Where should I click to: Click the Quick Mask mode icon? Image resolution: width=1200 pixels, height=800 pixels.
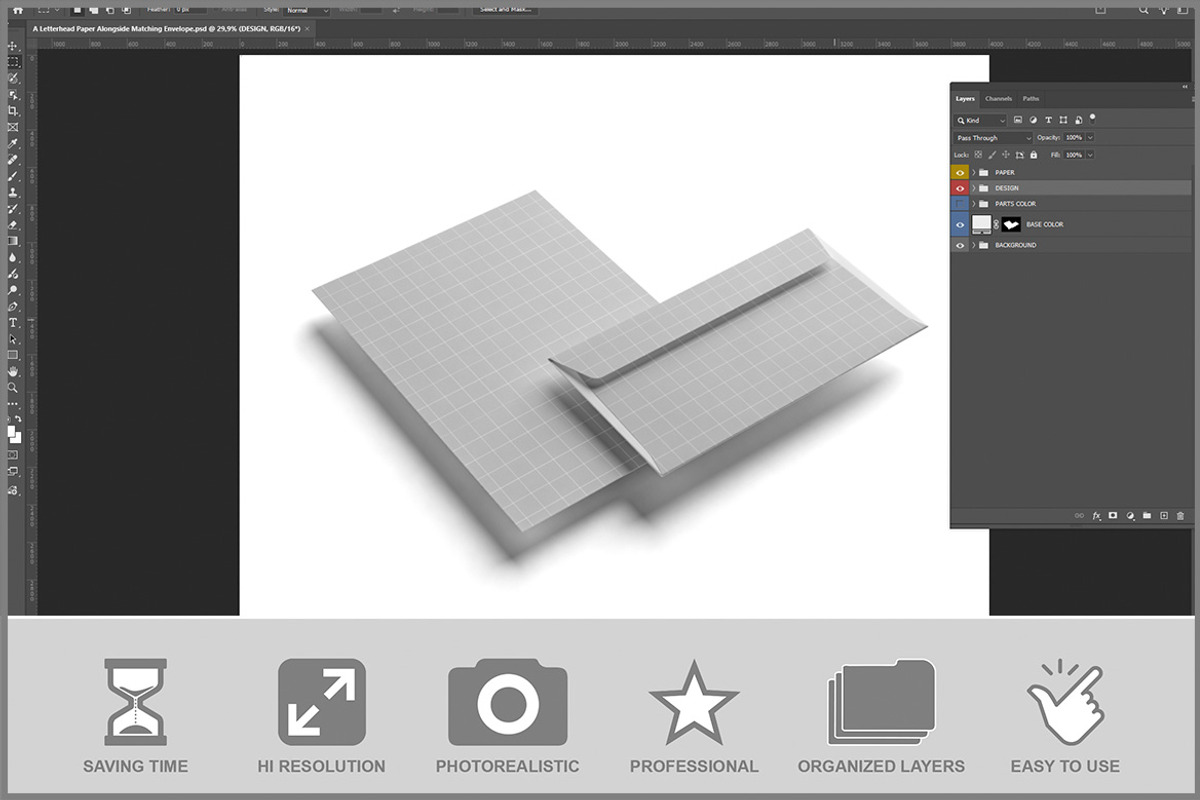14,456
